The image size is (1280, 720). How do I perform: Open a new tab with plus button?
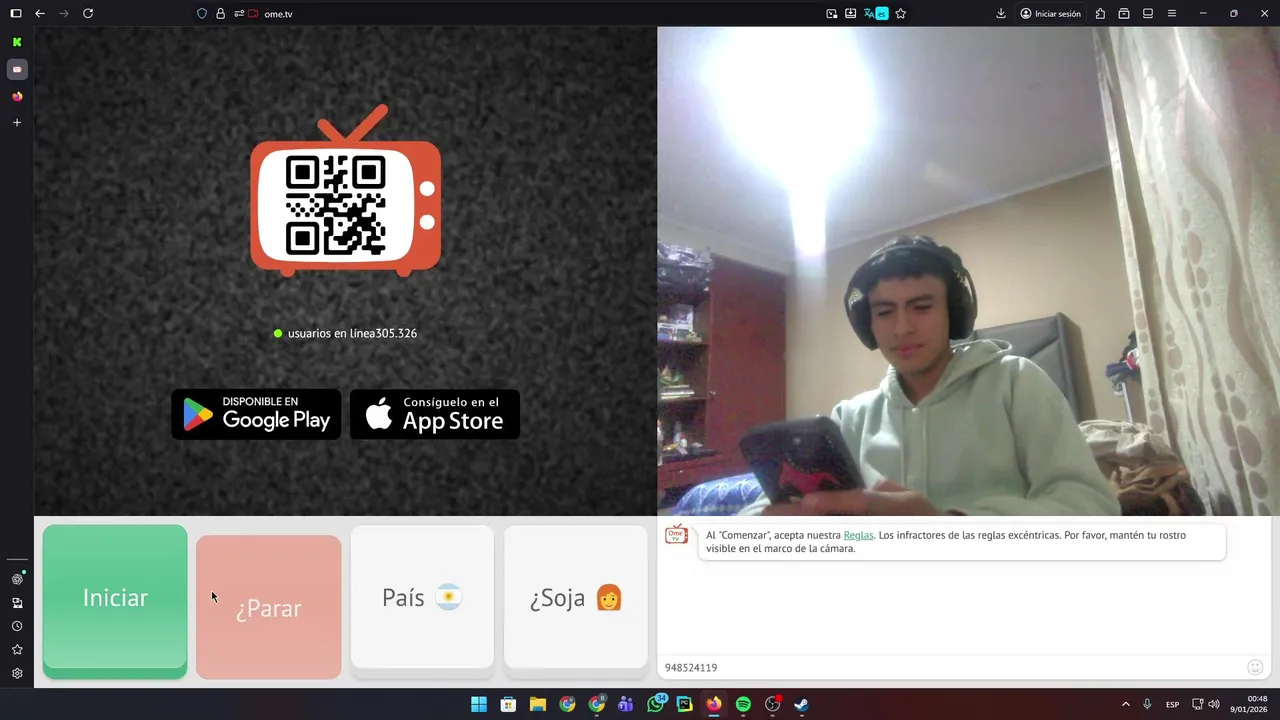(x=17, y=122)
